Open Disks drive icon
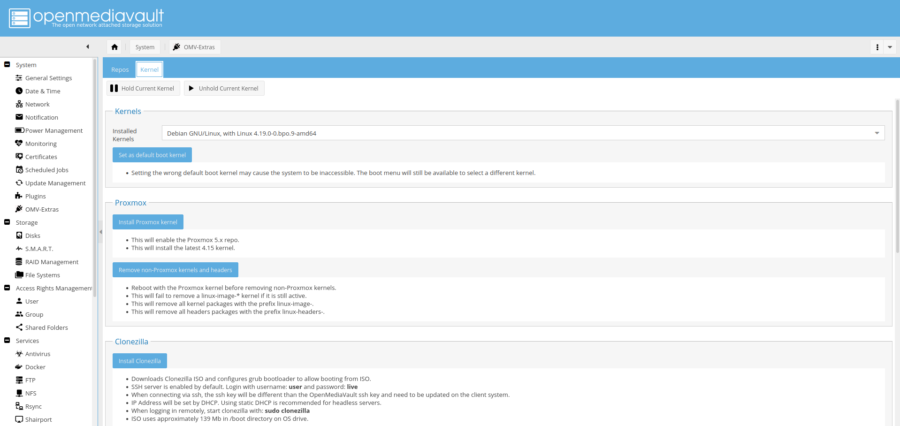The image size is (900, 426). click(x=19, y=235)
